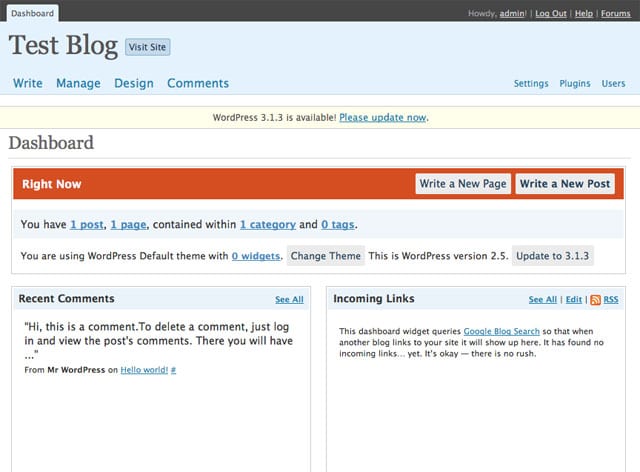Click Update to 3.1.3 button
The width and height of the screenshot is (640, 472).
click(x=554, y=256)
